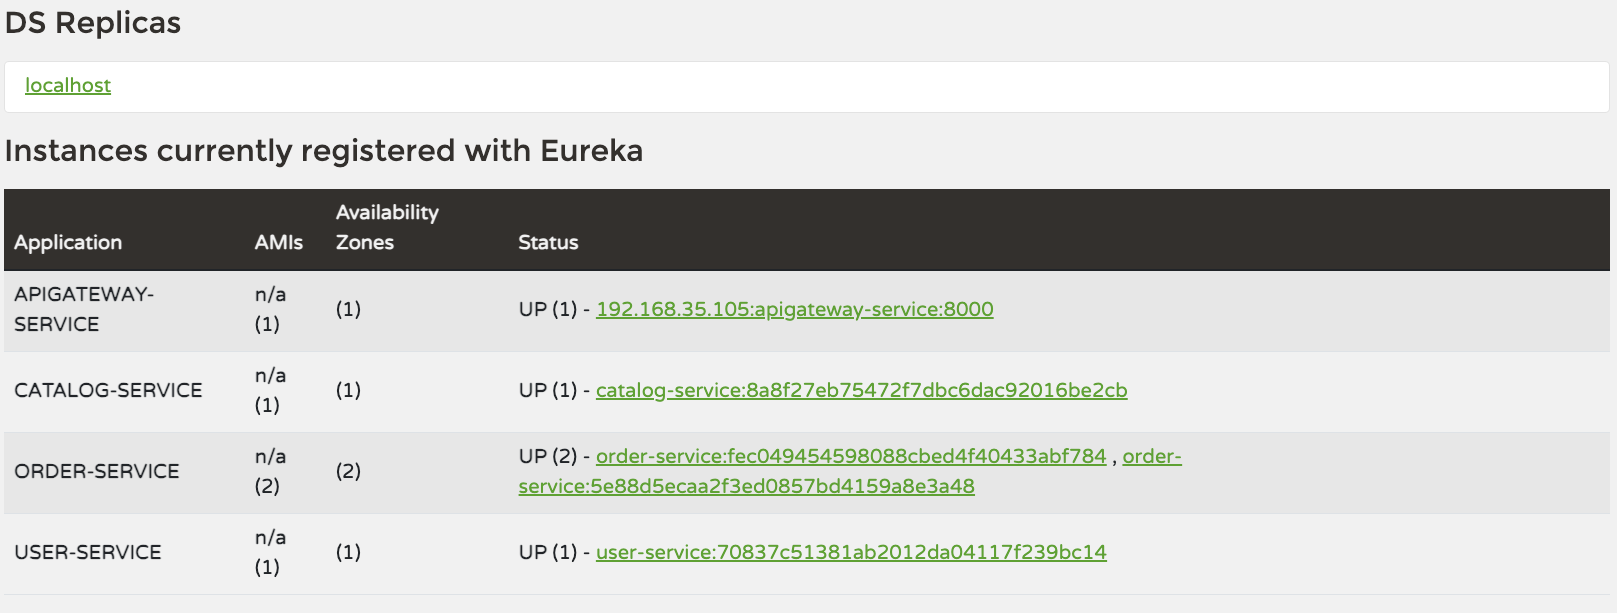Click the Instances currently registered with Eureka heading

coord(324,151)
